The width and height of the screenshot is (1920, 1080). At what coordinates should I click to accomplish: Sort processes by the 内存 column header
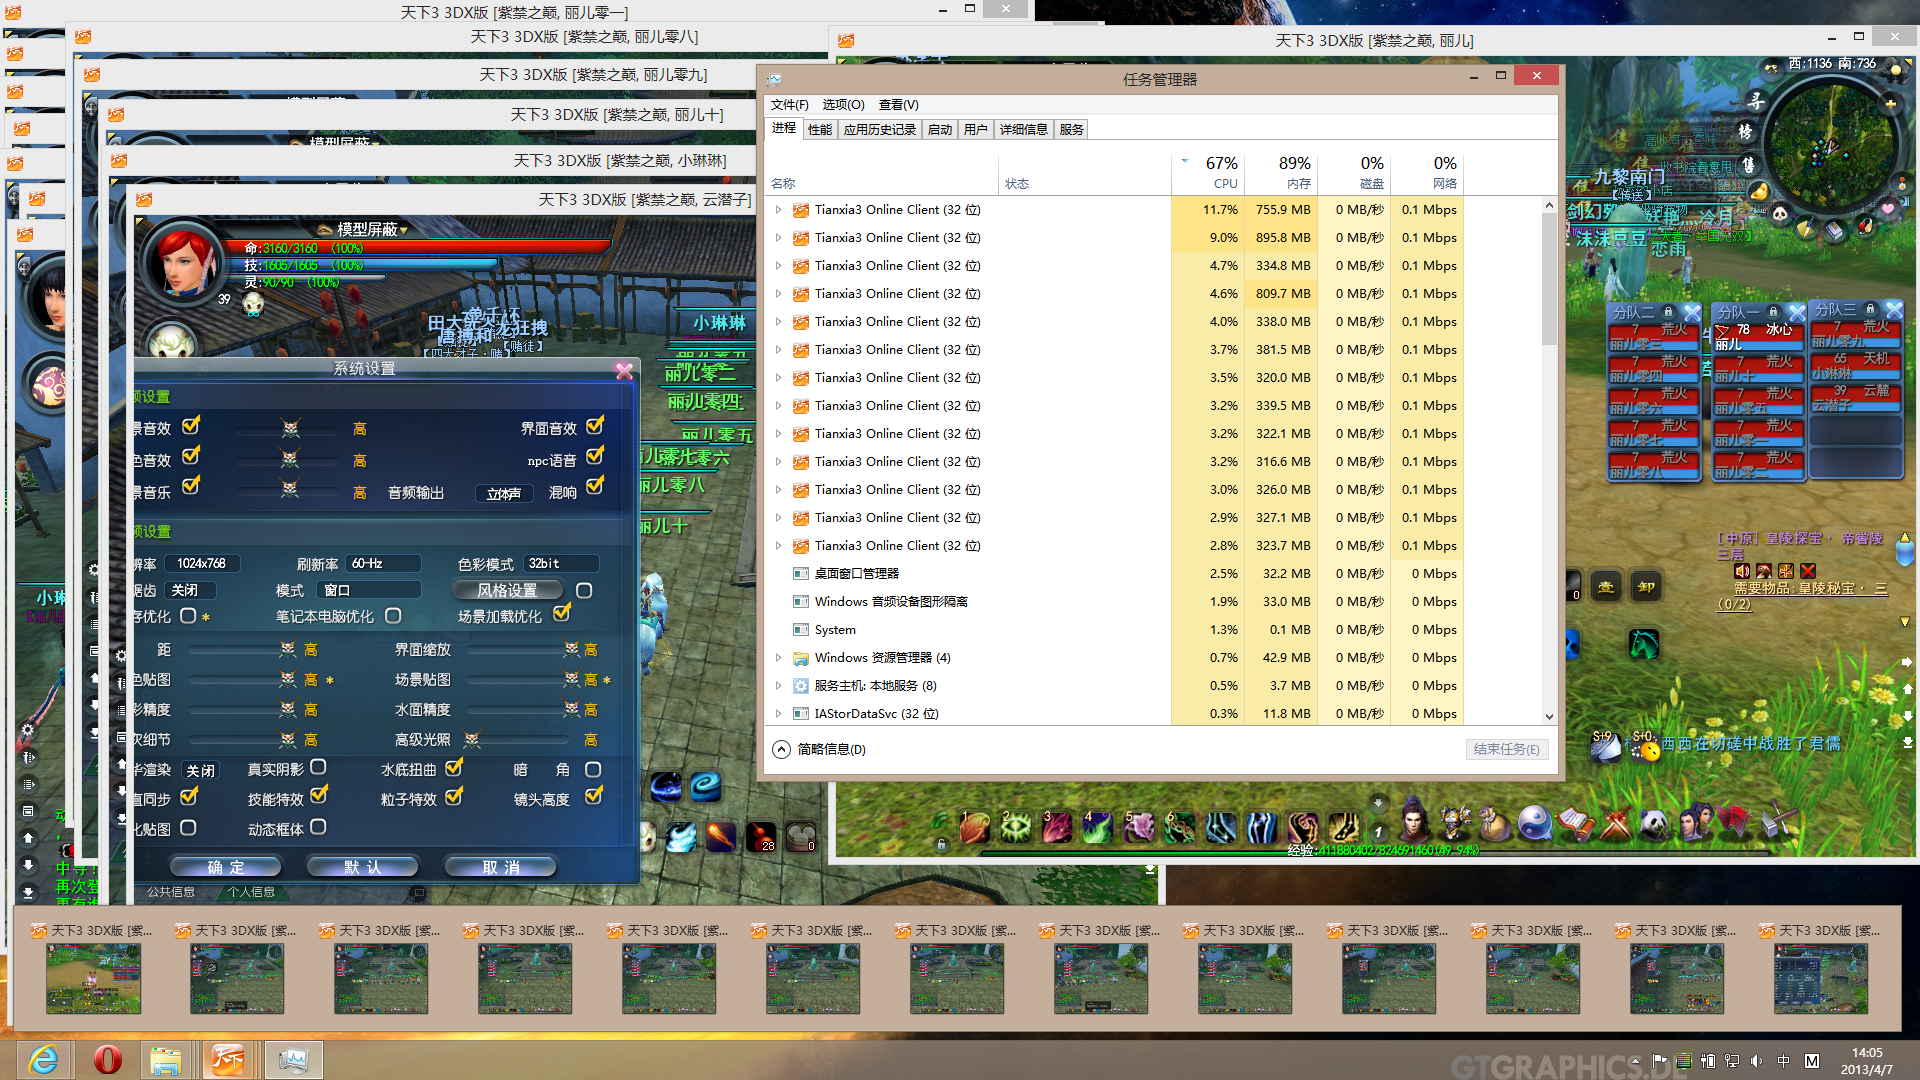[x=1281, y=172]
